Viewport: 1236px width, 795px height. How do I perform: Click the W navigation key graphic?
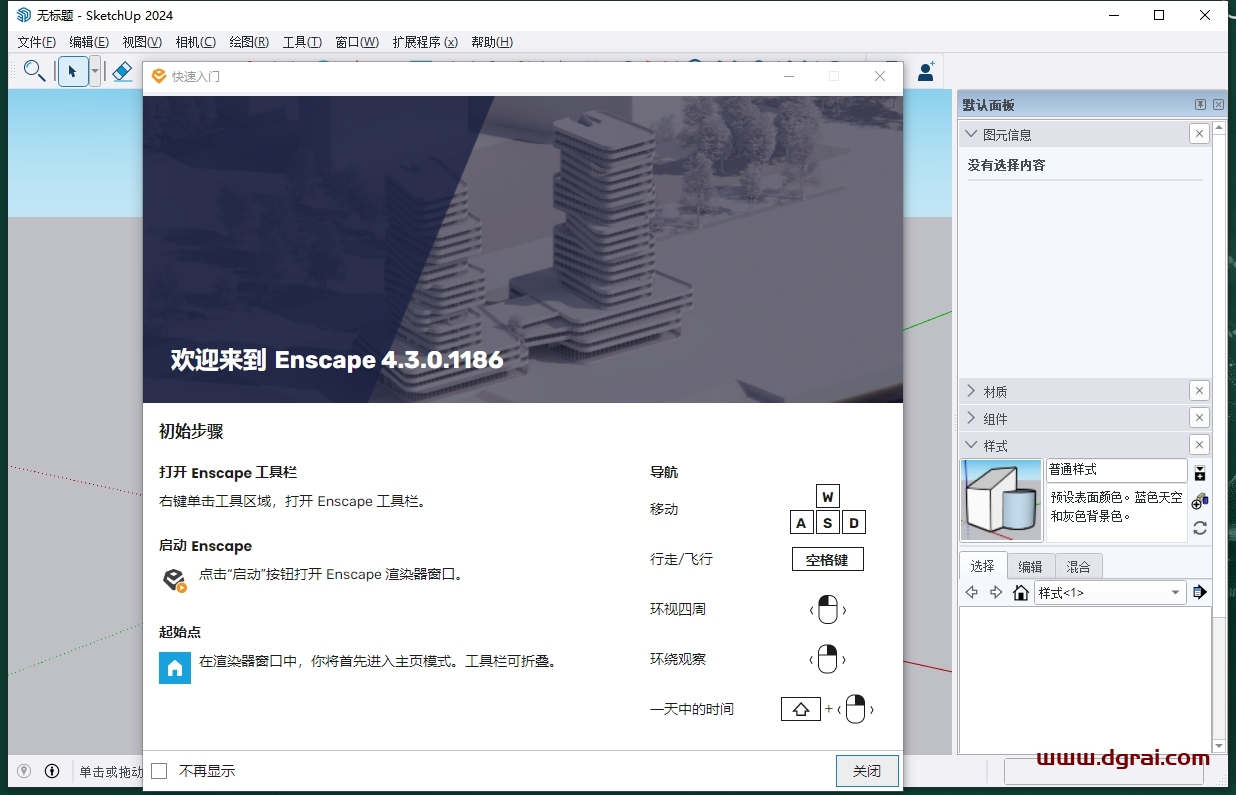click(x=827, y=496)
